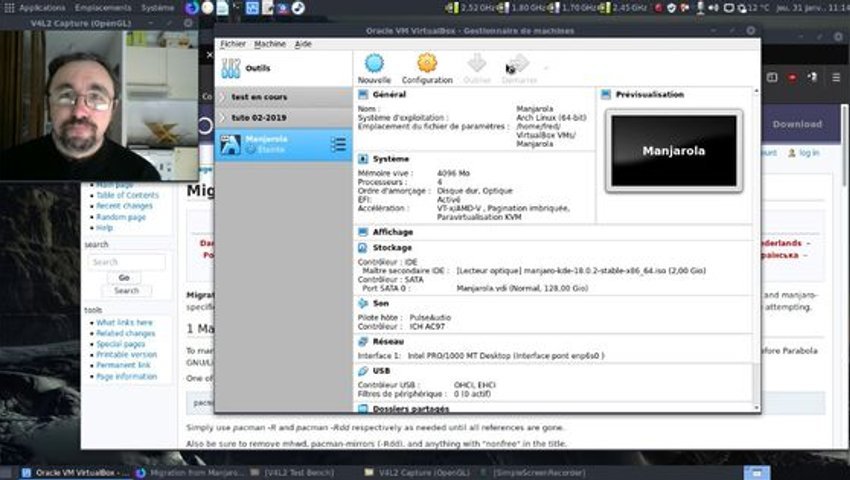Click the VirtualBox details pane vertical scrollbar
The image size is (850, 480).
756,249
